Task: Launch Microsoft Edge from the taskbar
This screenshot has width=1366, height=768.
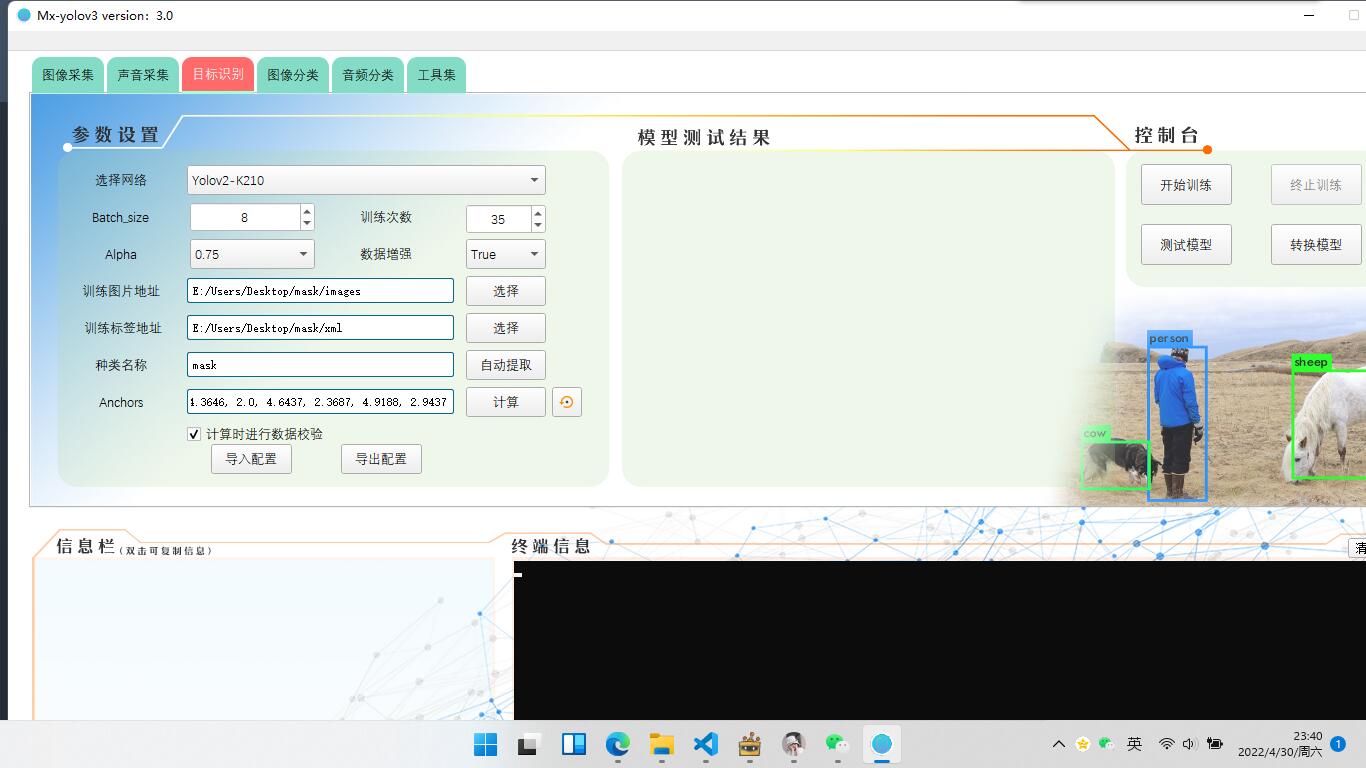Action: pos(617,744)
